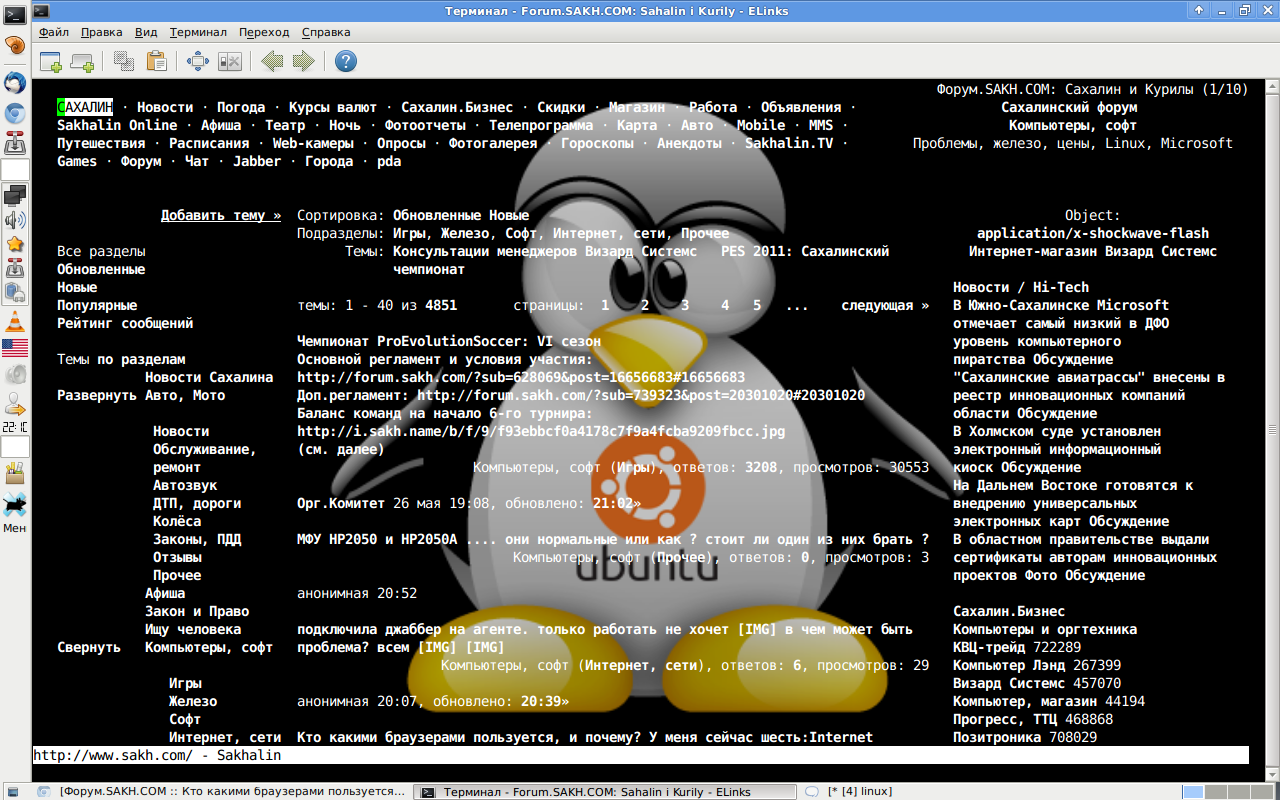Go to next tab with right arrow

[304, 62]
